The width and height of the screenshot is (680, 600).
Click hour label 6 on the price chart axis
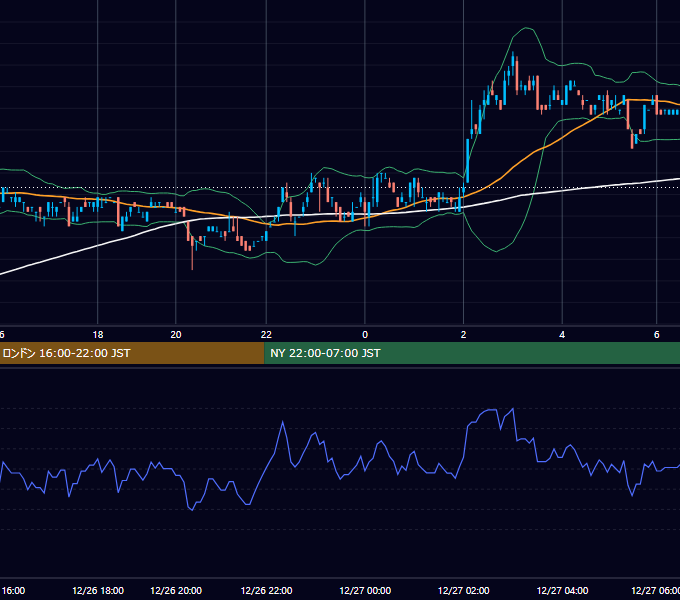(x=657, y=335)
